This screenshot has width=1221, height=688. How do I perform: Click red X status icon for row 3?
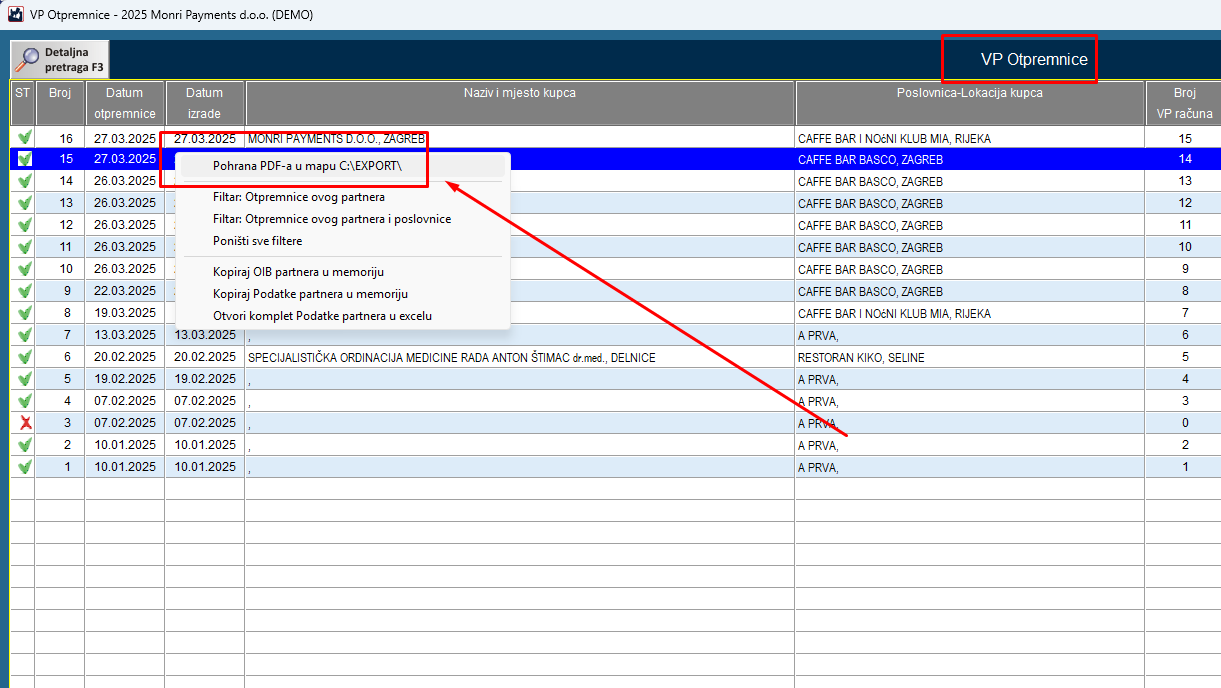(x=25, y=423)
